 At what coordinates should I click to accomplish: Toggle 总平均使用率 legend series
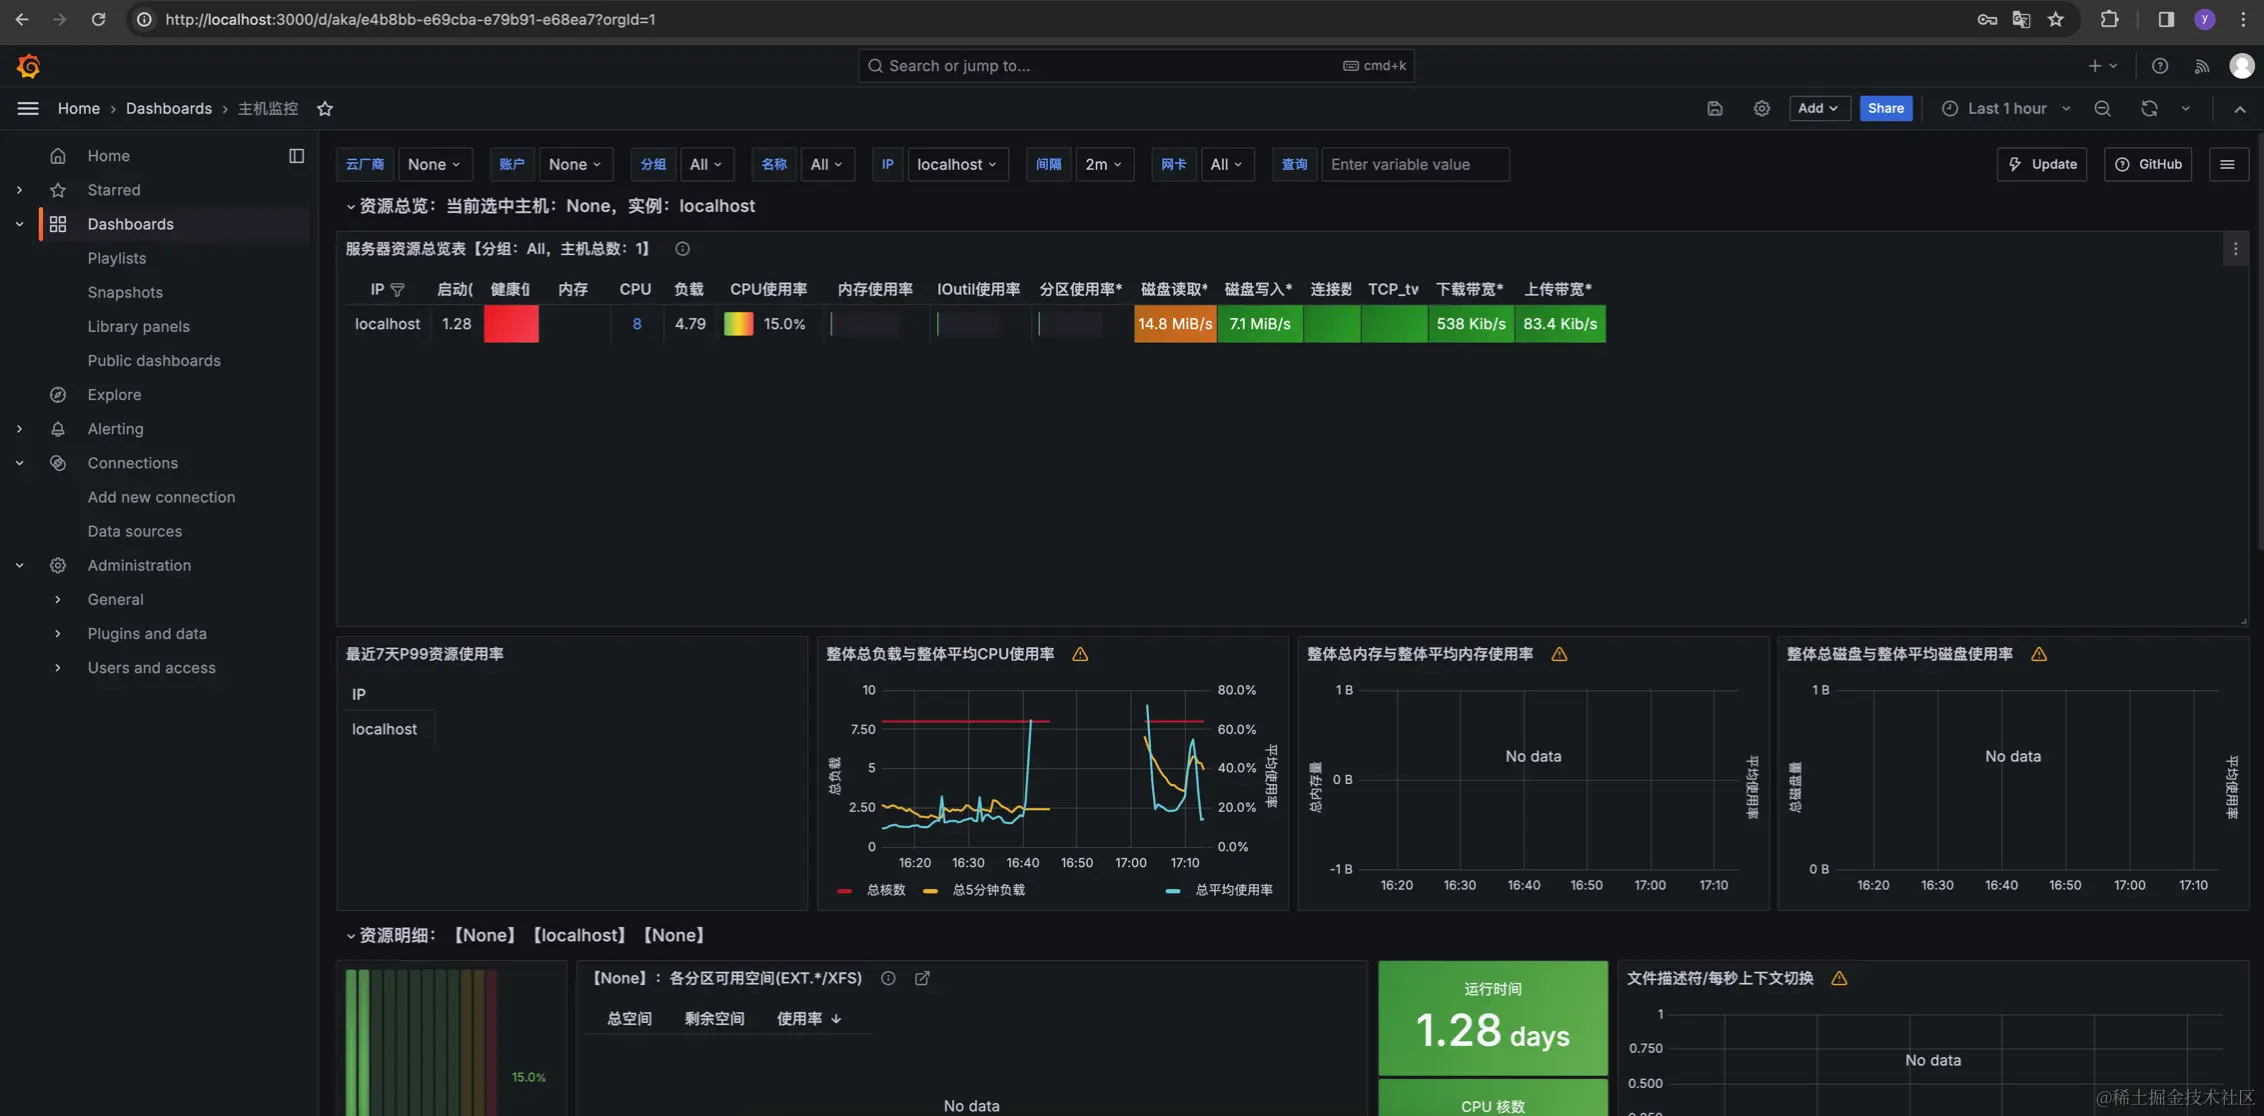[1233, 890]
